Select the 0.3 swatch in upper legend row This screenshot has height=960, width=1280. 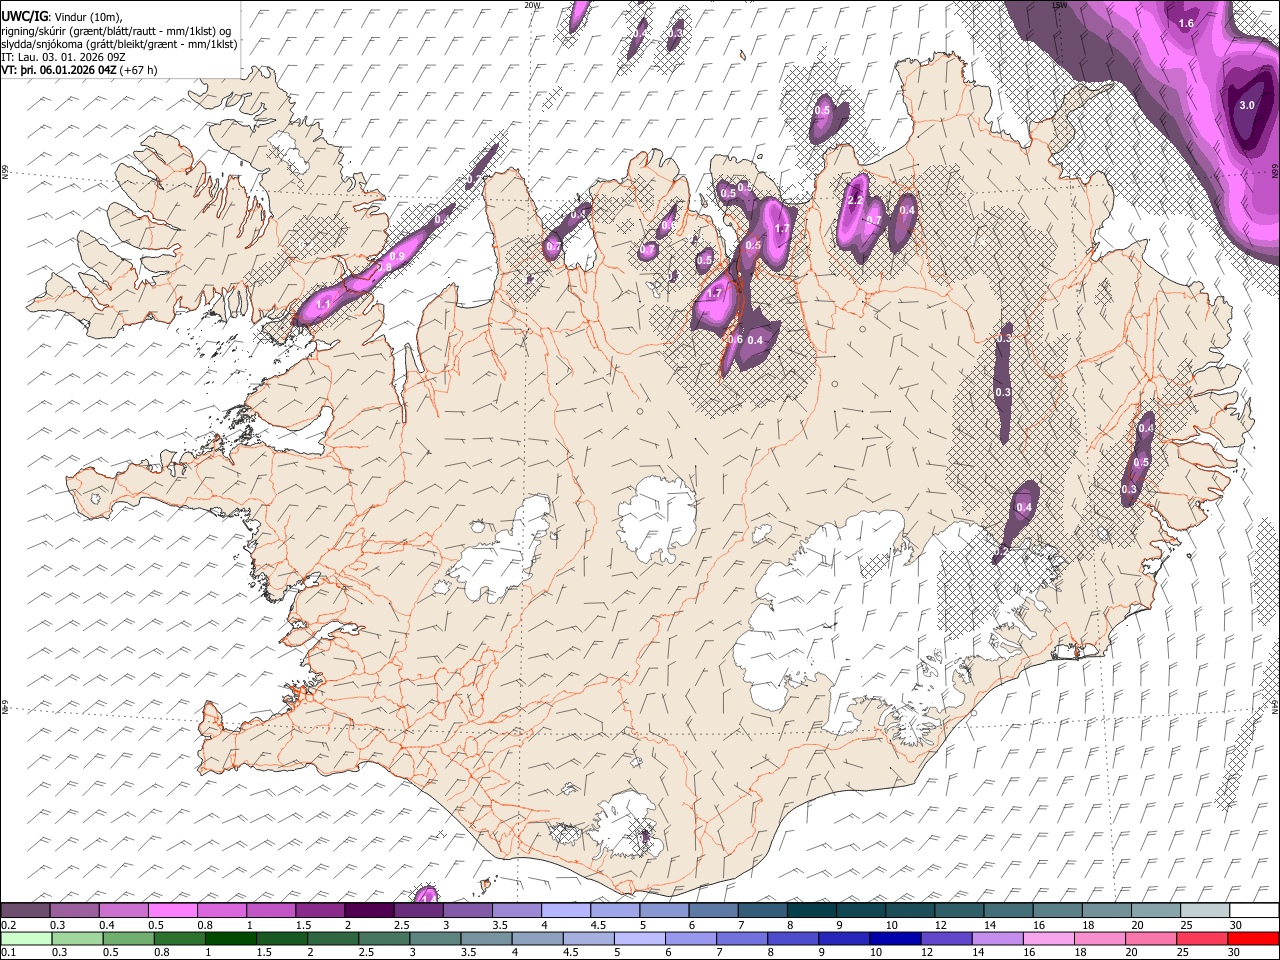click(74, 911)
